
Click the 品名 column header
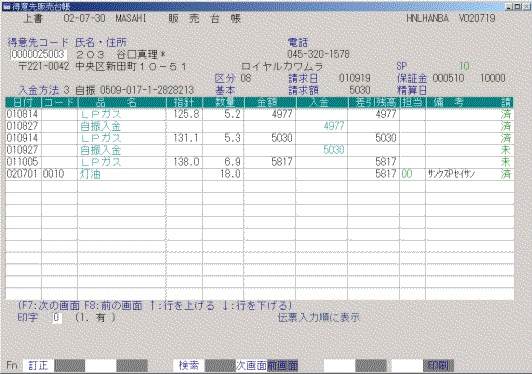[x=122, y=102]
